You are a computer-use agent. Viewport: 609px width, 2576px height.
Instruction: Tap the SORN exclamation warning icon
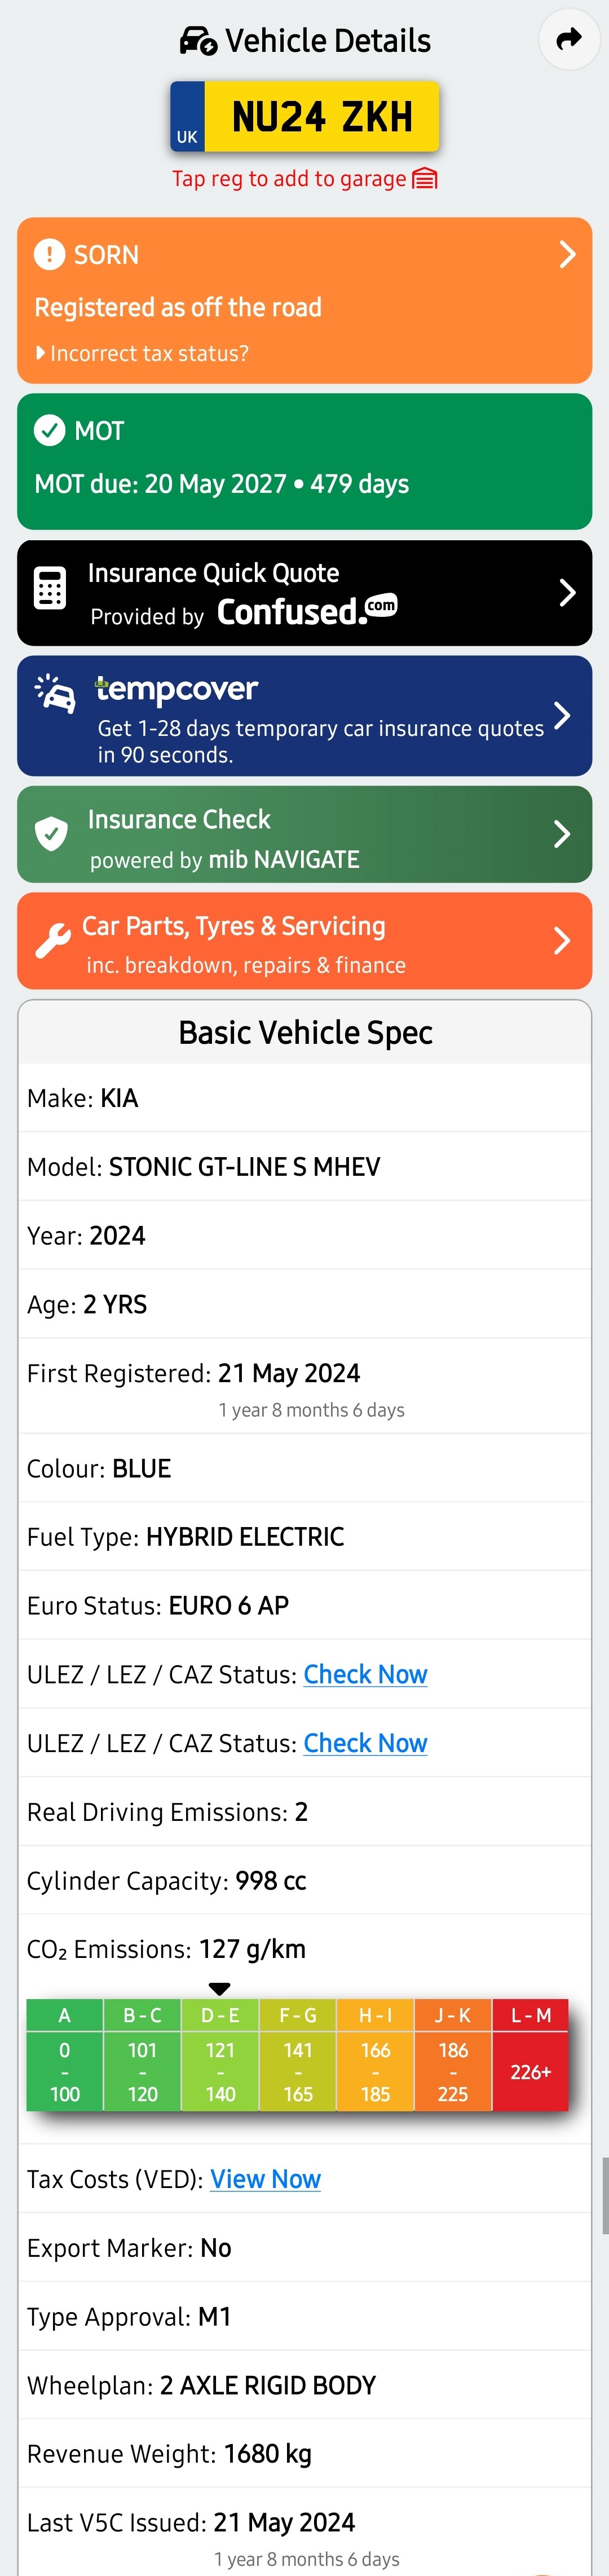click(49, 254)
